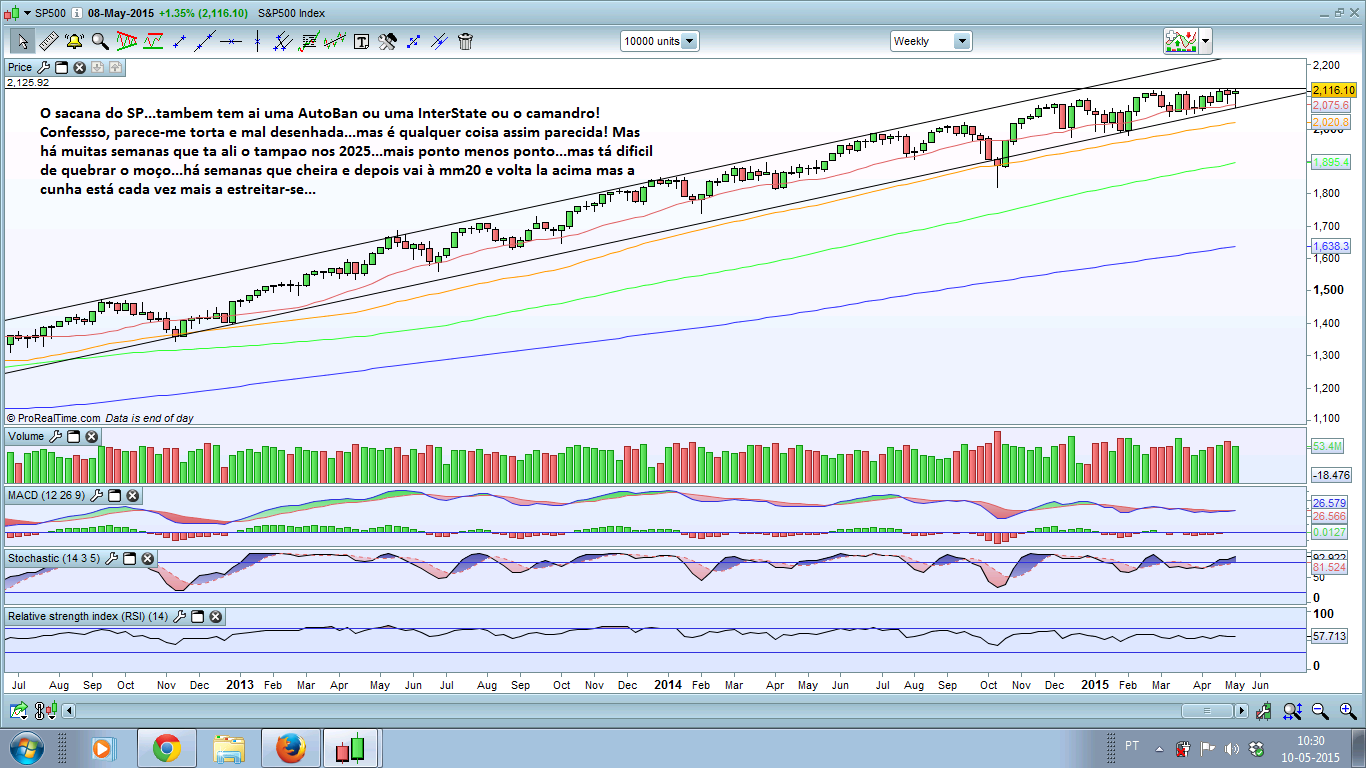
Task: Show hidden system tray icons arrow
Action: point(1160,748)
